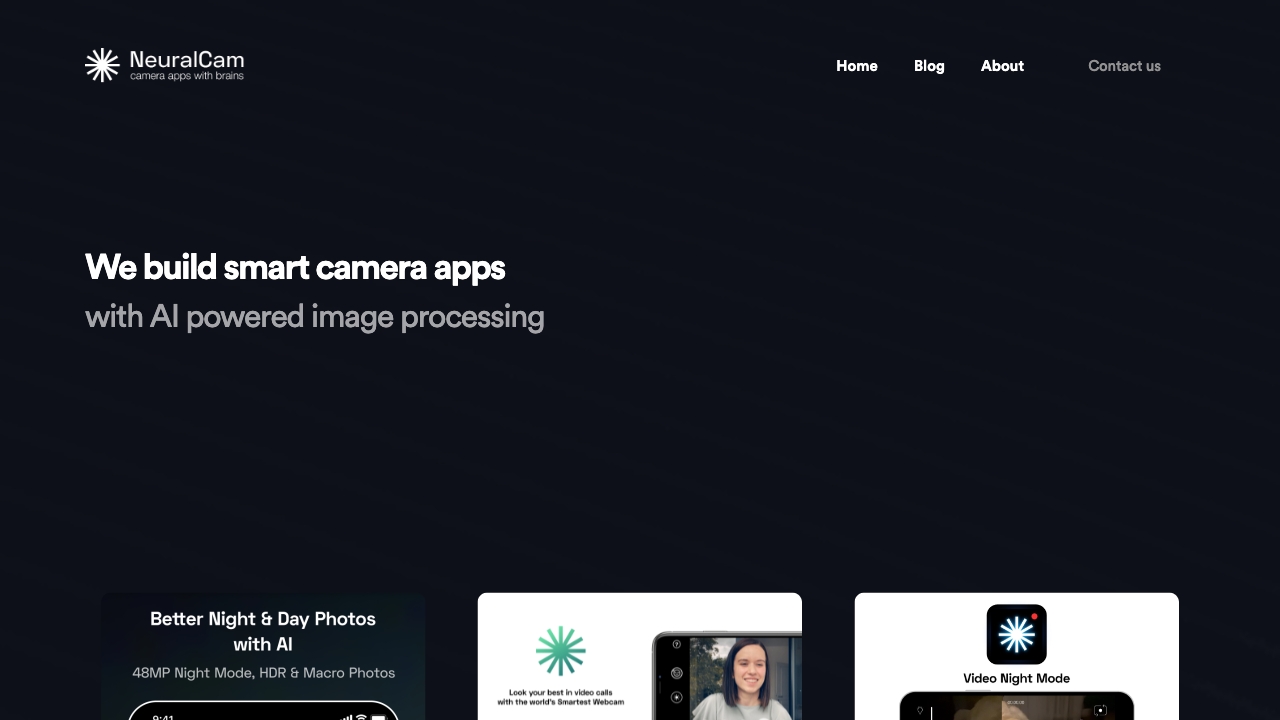Click the Video Night Mode app icon
Image resolution: width=1280 pixels, height=720 pixels.
pyautogui.click(x=1017, y=634)
